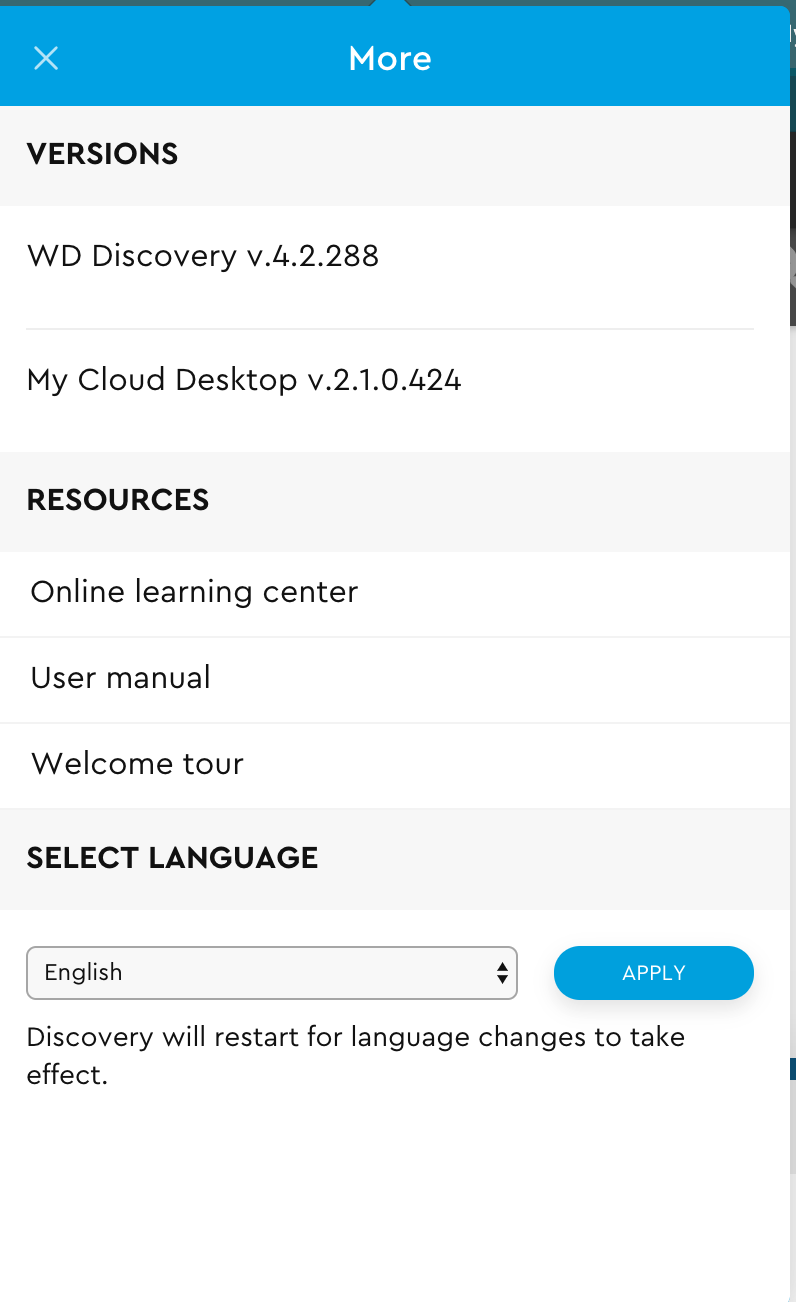Click the up-down arrows on the language selector

[x=502, y=973]
